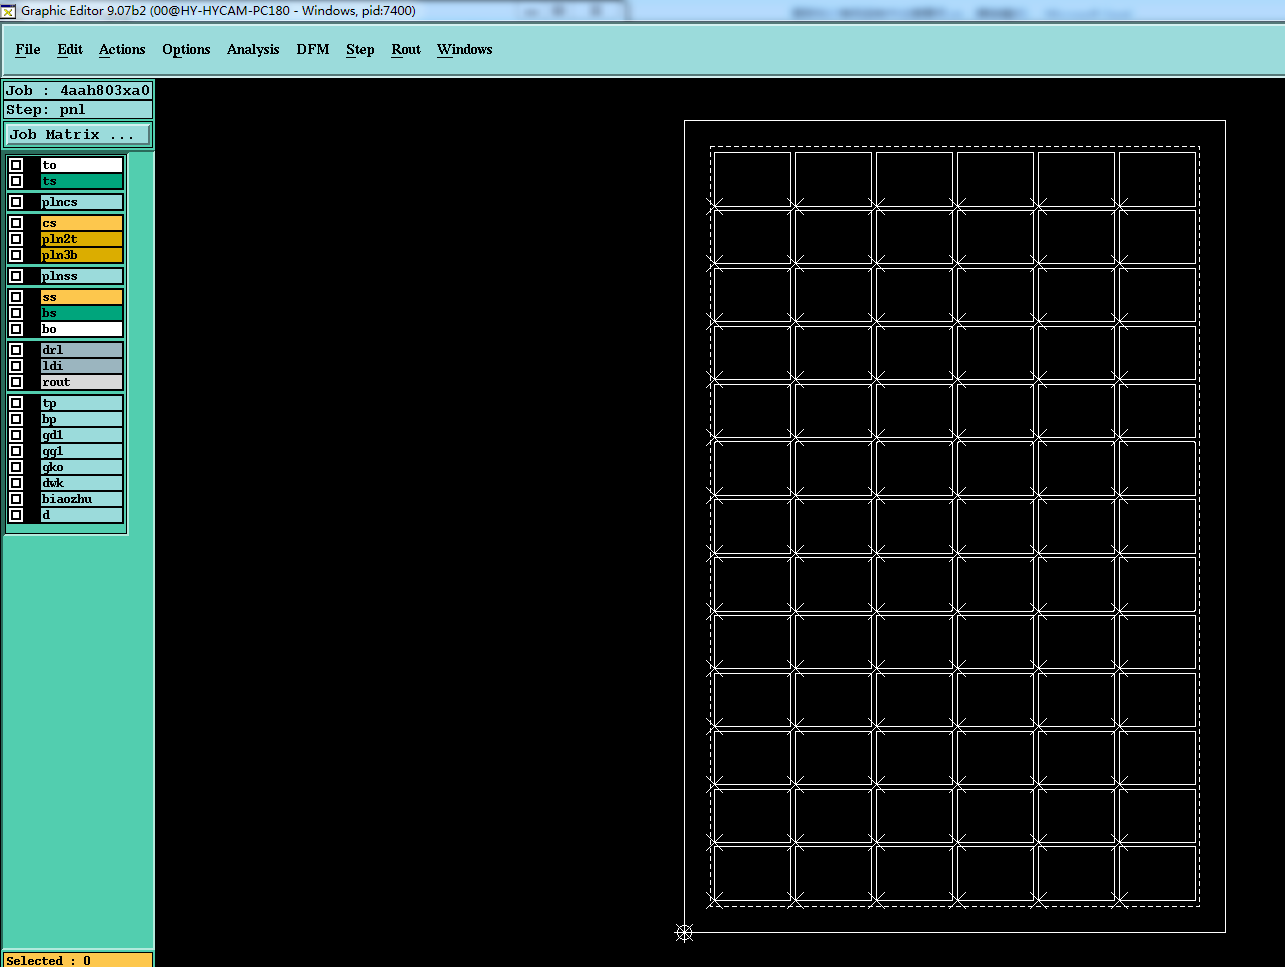
Task: Select the dwk layer name
Action: 82,483
